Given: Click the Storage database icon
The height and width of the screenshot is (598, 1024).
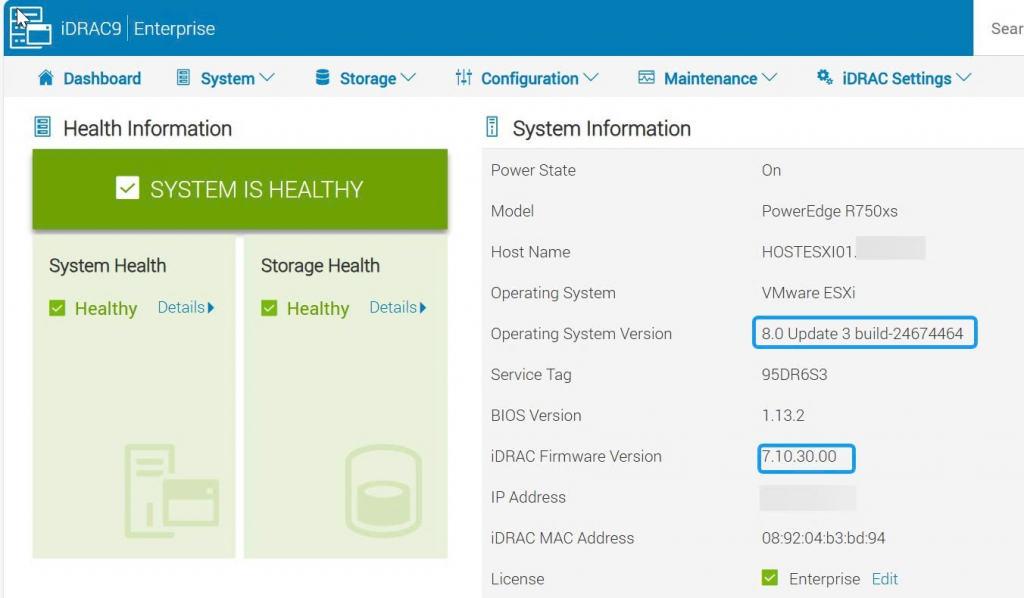Looking at the screenshot, I should click(323, 78).
